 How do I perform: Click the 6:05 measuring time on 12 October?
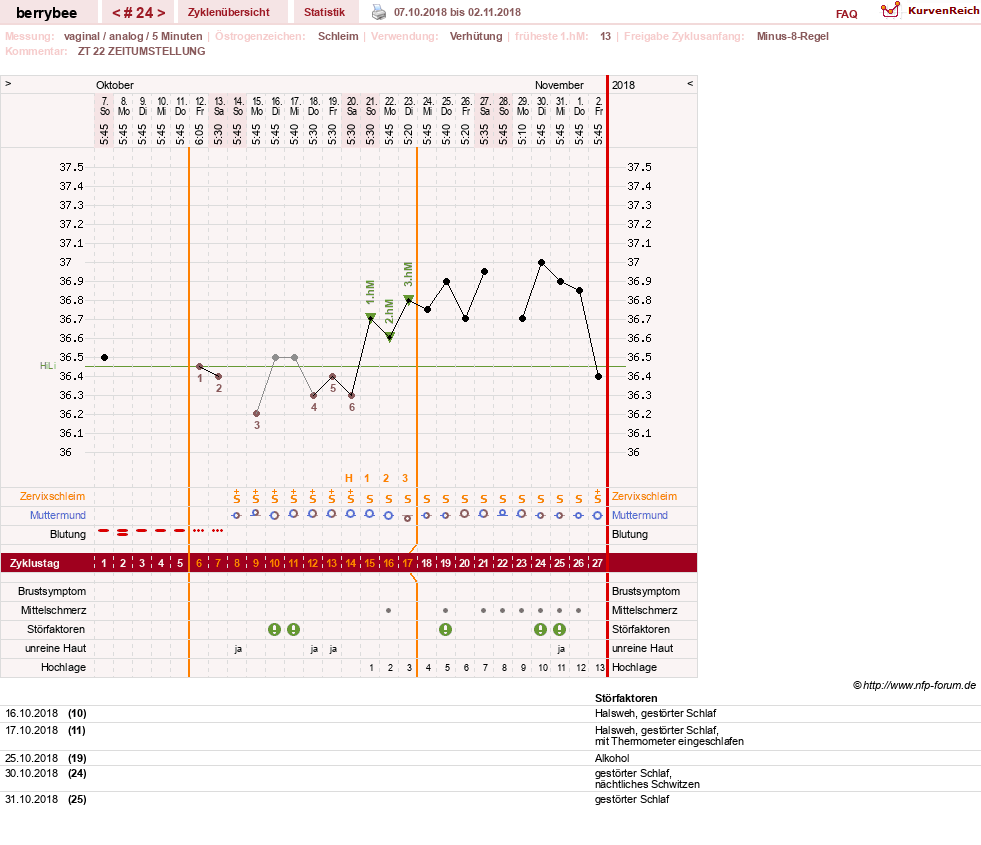[199, 134]
